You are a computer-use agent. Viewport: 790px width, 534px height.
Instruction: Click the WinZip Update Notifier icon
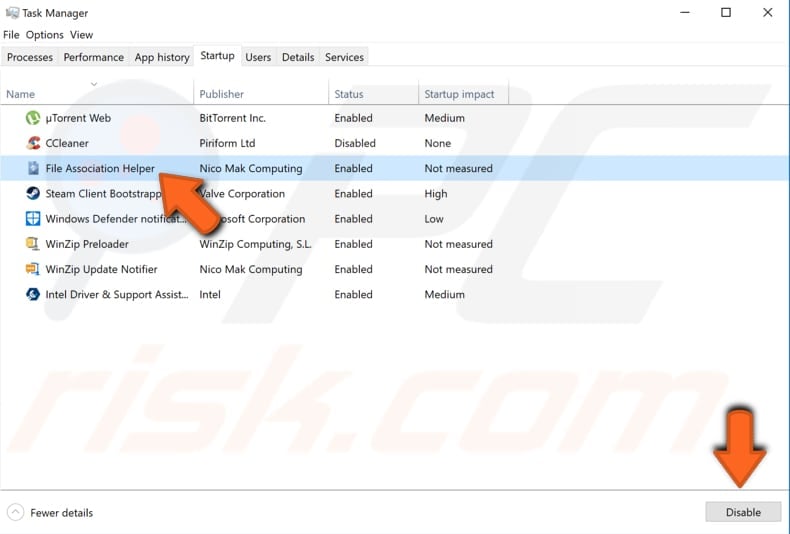coord(33,269)
